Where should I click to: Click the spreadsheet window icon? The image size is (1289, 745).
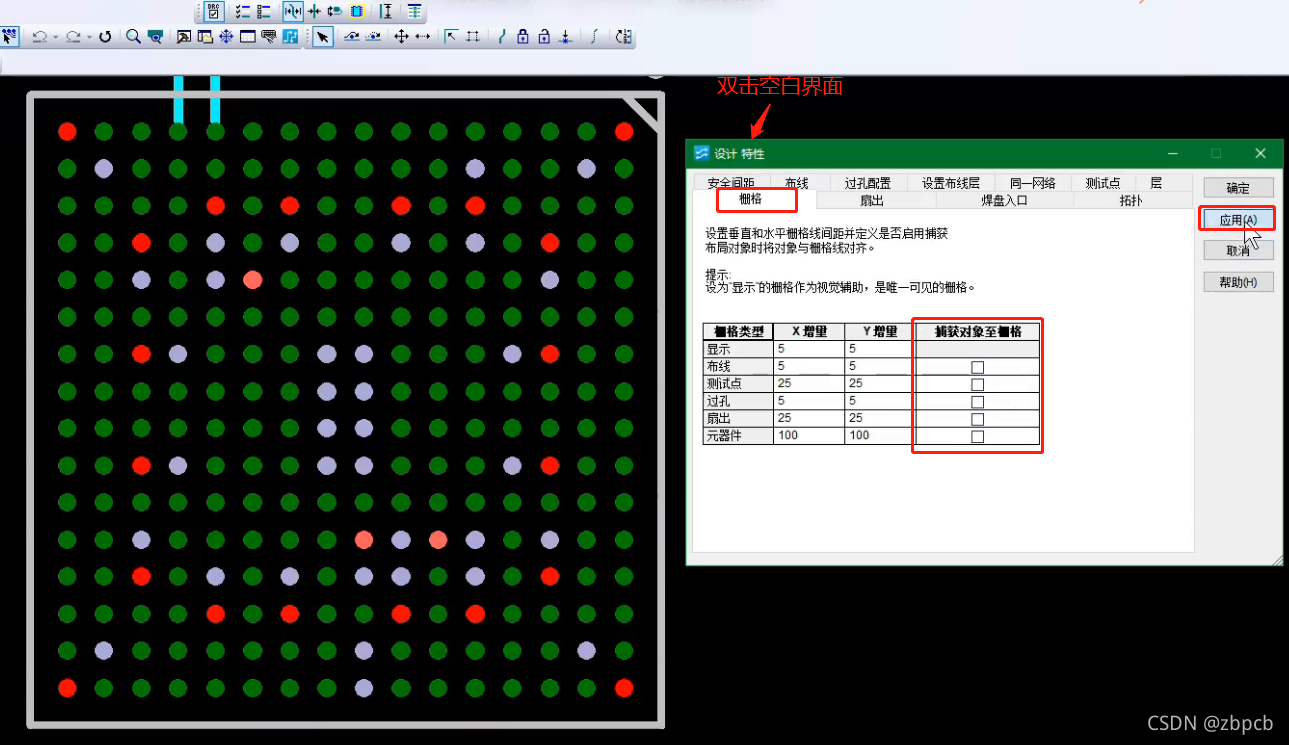click(x=248, y=37)
